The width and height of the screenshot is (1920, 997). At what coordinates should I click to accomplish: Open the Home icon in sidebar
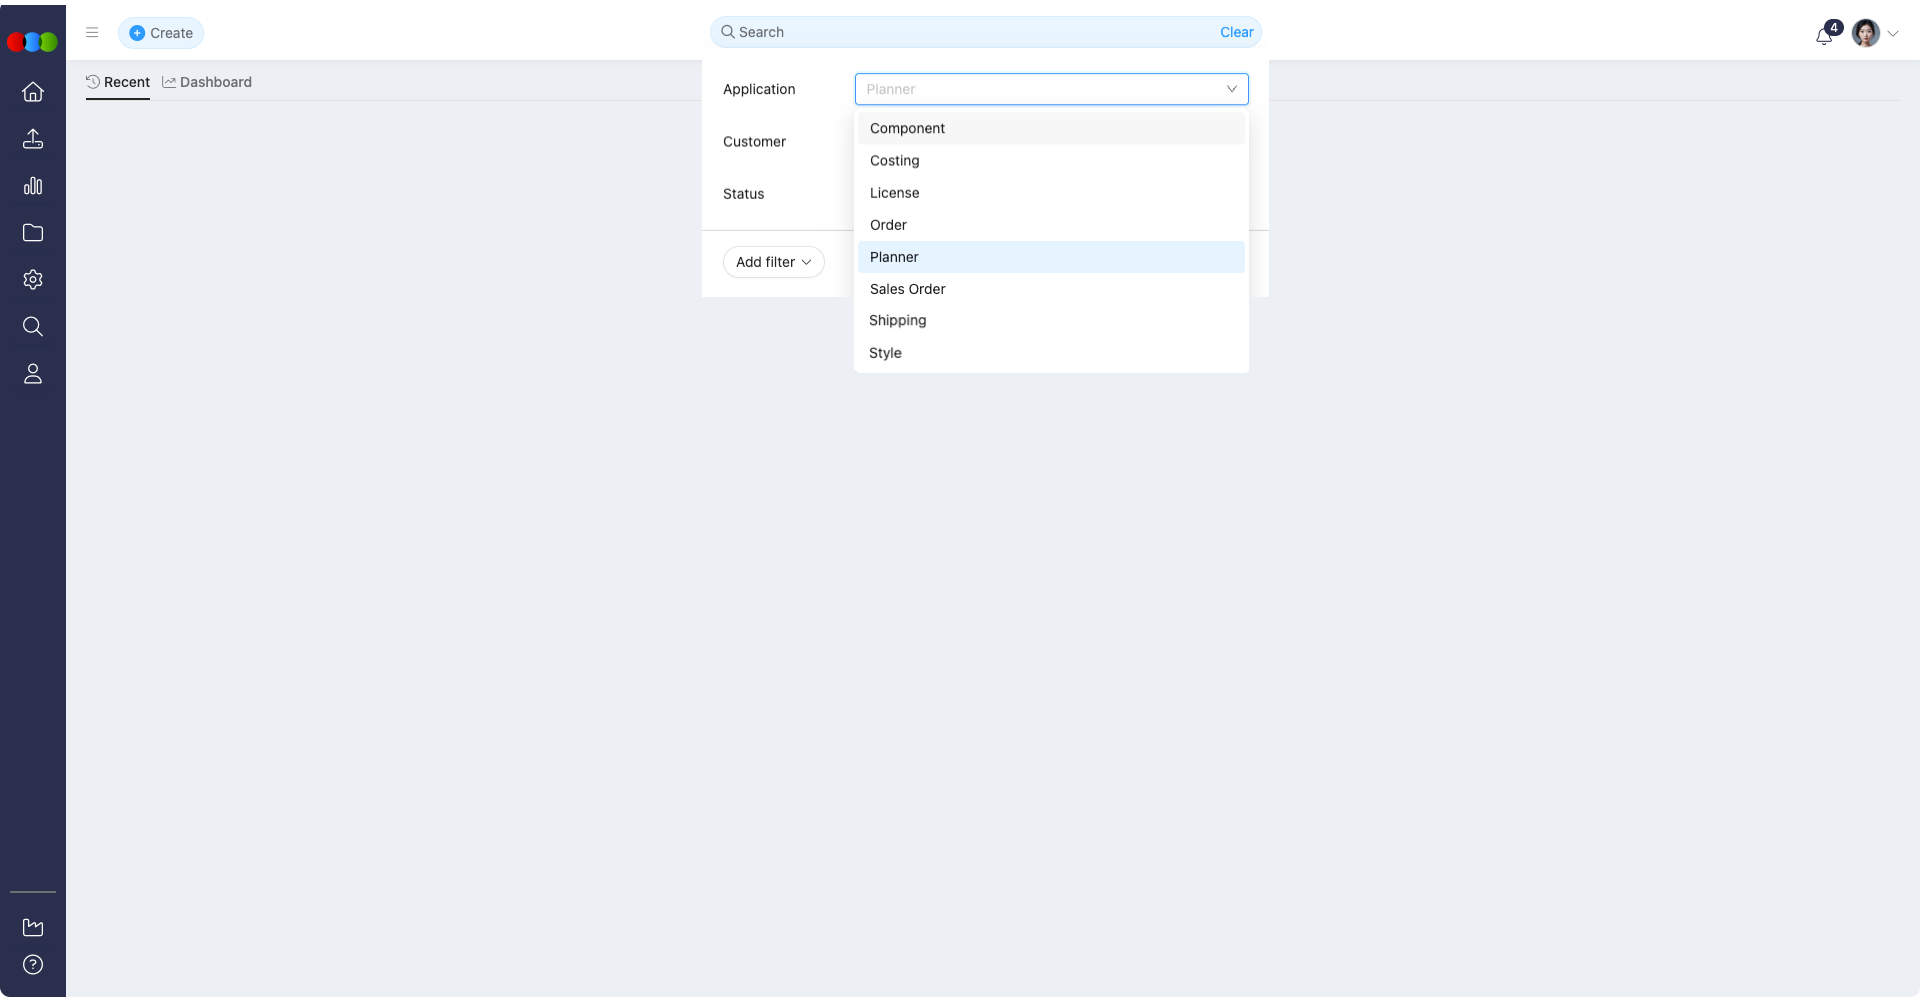(x=33, y=92)
